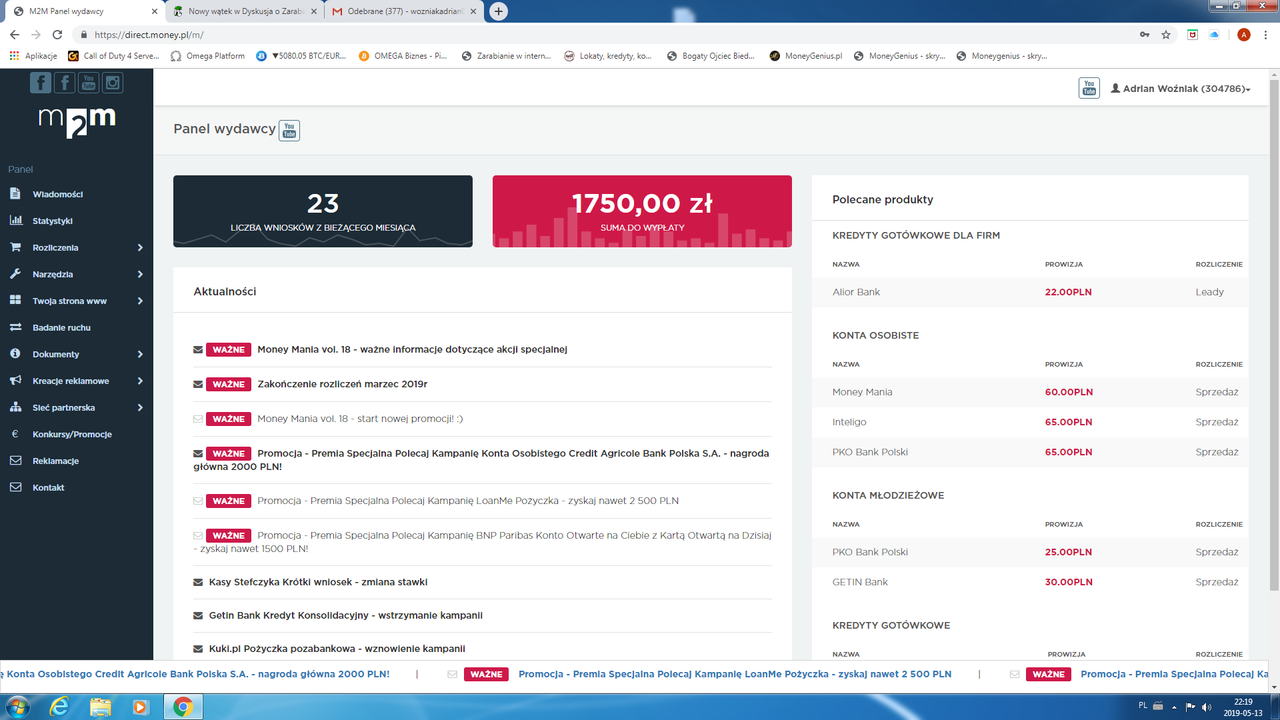1280x720 pixels.
Task: Open media player from taskbar
Action: click(x=140, y=707)
